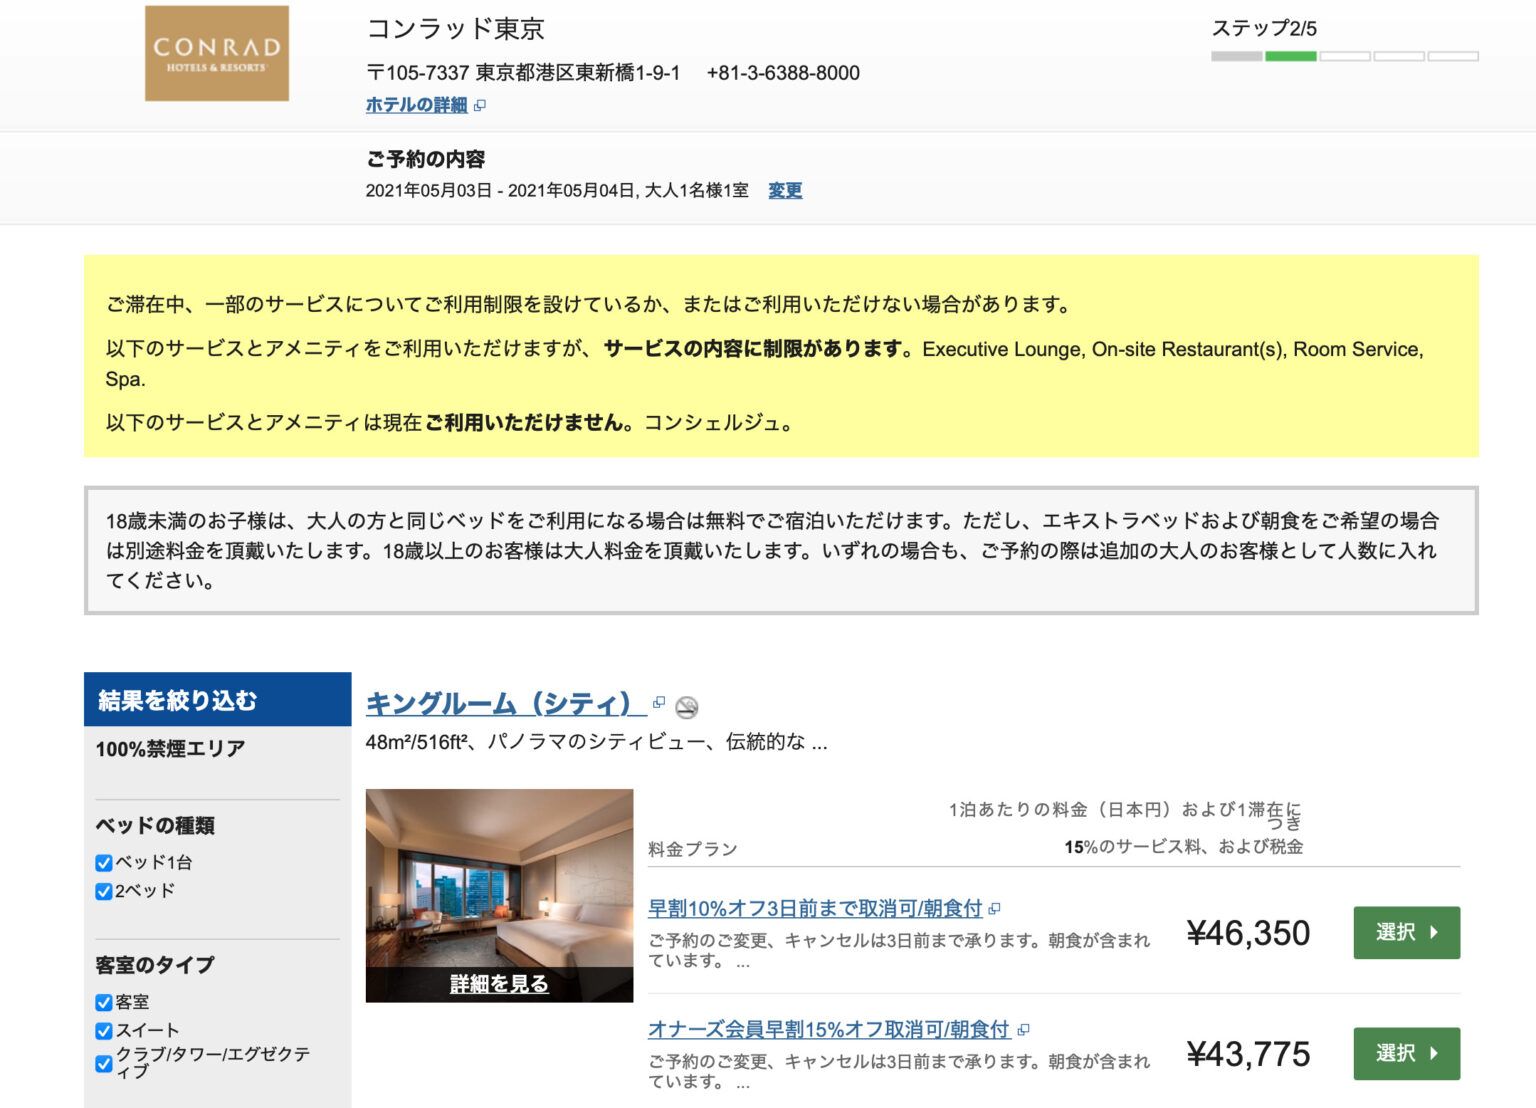Screen dimensions: 1536x1108
Task: Click the 48m²/516ft² room description text
Action: pyautogui.click(x=596, y=742)
